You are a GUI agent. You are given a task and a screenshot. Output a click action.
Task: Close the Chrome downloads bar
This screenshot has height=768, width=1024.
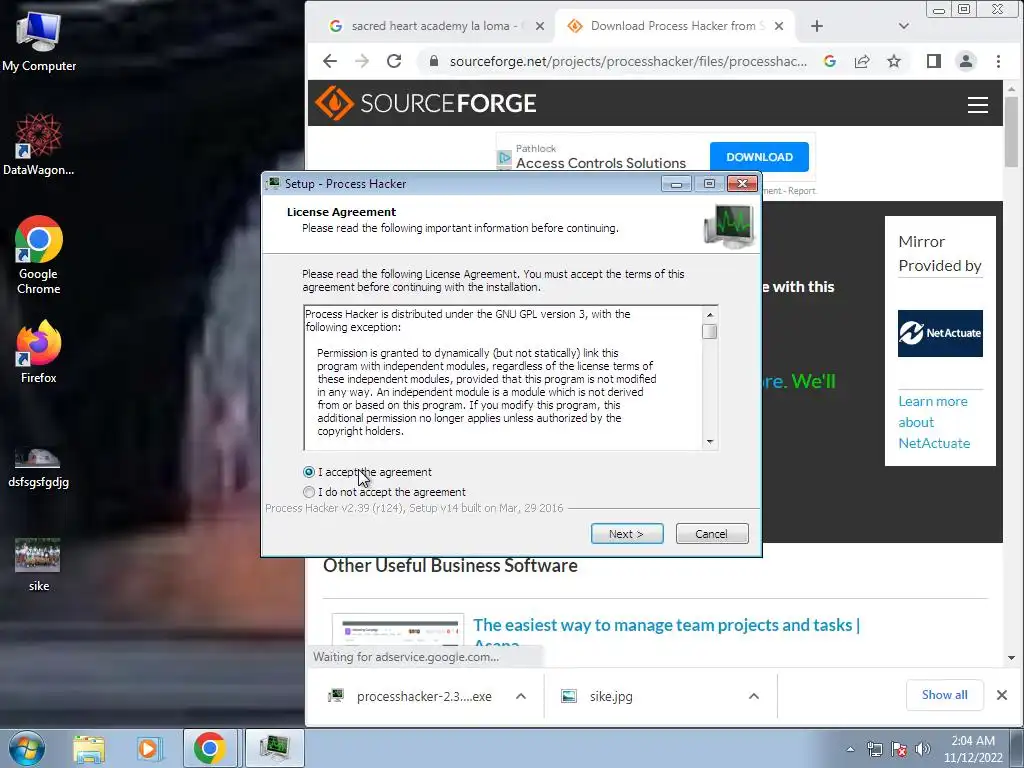[1002, 695]
